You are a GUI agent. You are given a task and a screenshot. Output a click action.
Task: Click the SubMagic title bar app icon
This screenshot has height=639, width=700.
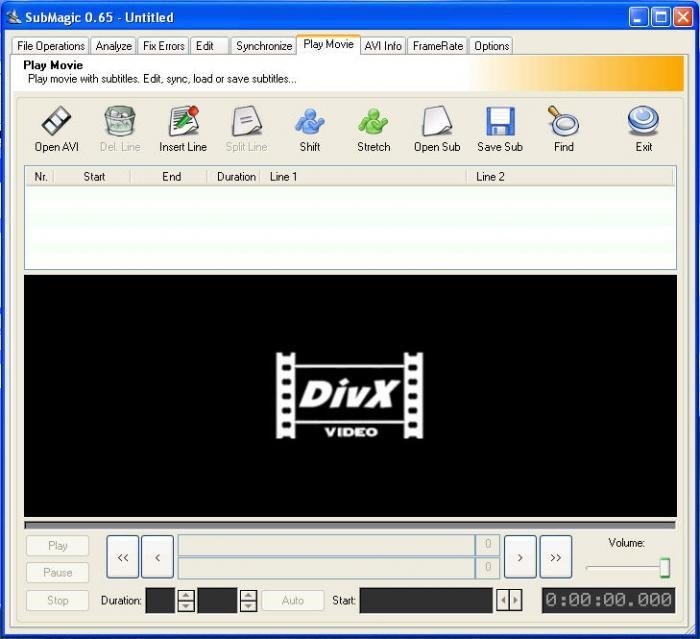(x=14, y=17)
